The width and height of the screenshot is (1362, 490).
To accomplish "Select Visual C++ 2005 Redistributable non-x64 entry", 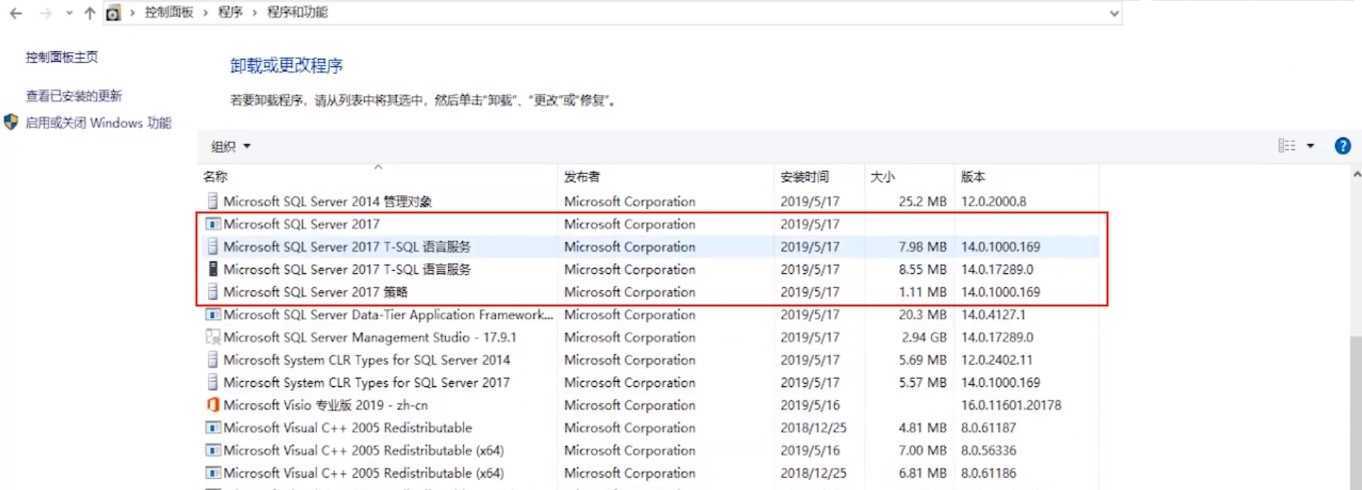I will (x=347, y=428).
